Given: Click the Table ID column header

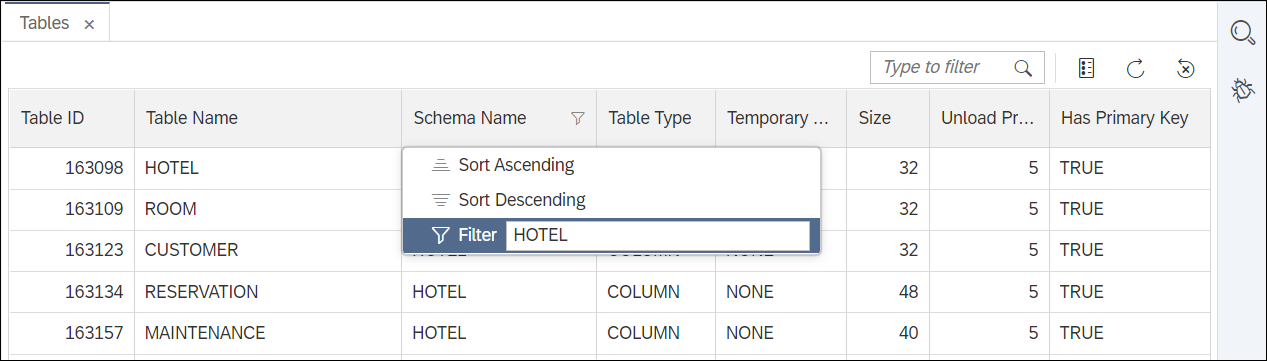Looking at the screenshot, I should point(72,118).
